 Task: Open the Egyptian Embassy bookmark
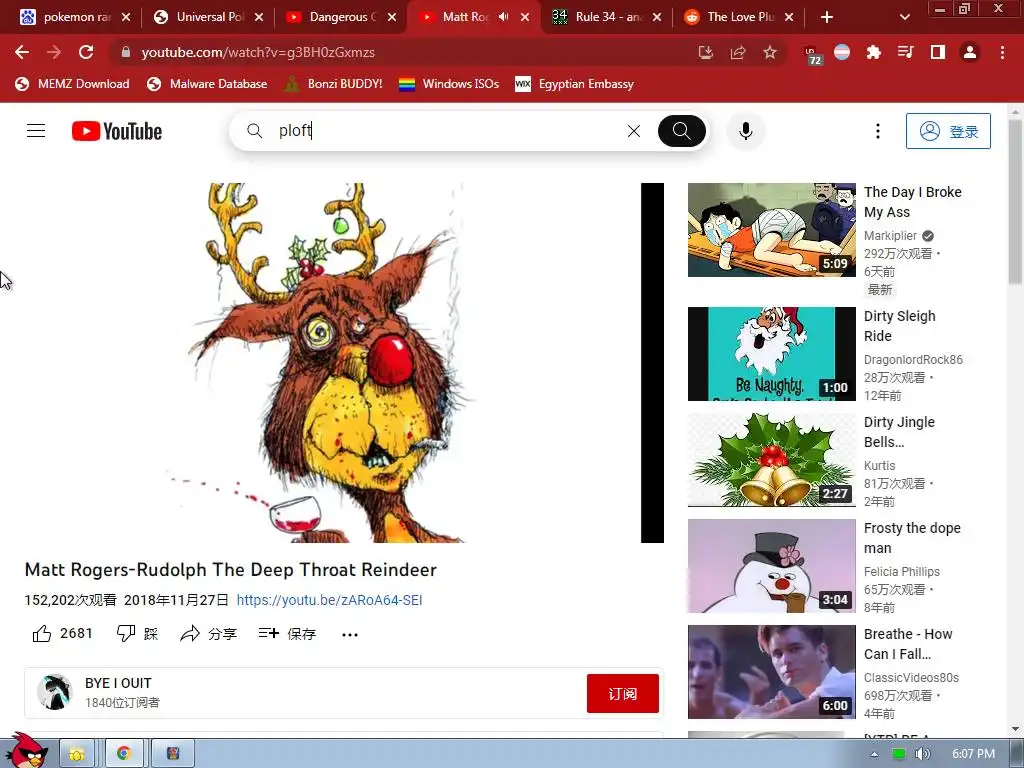click(575, 84)
